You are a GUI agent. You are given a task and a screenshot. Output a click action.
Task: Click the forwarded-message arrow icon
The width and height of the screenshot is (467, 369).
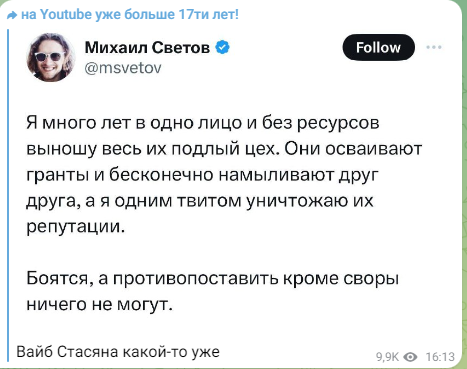click(x=12, y=15)
